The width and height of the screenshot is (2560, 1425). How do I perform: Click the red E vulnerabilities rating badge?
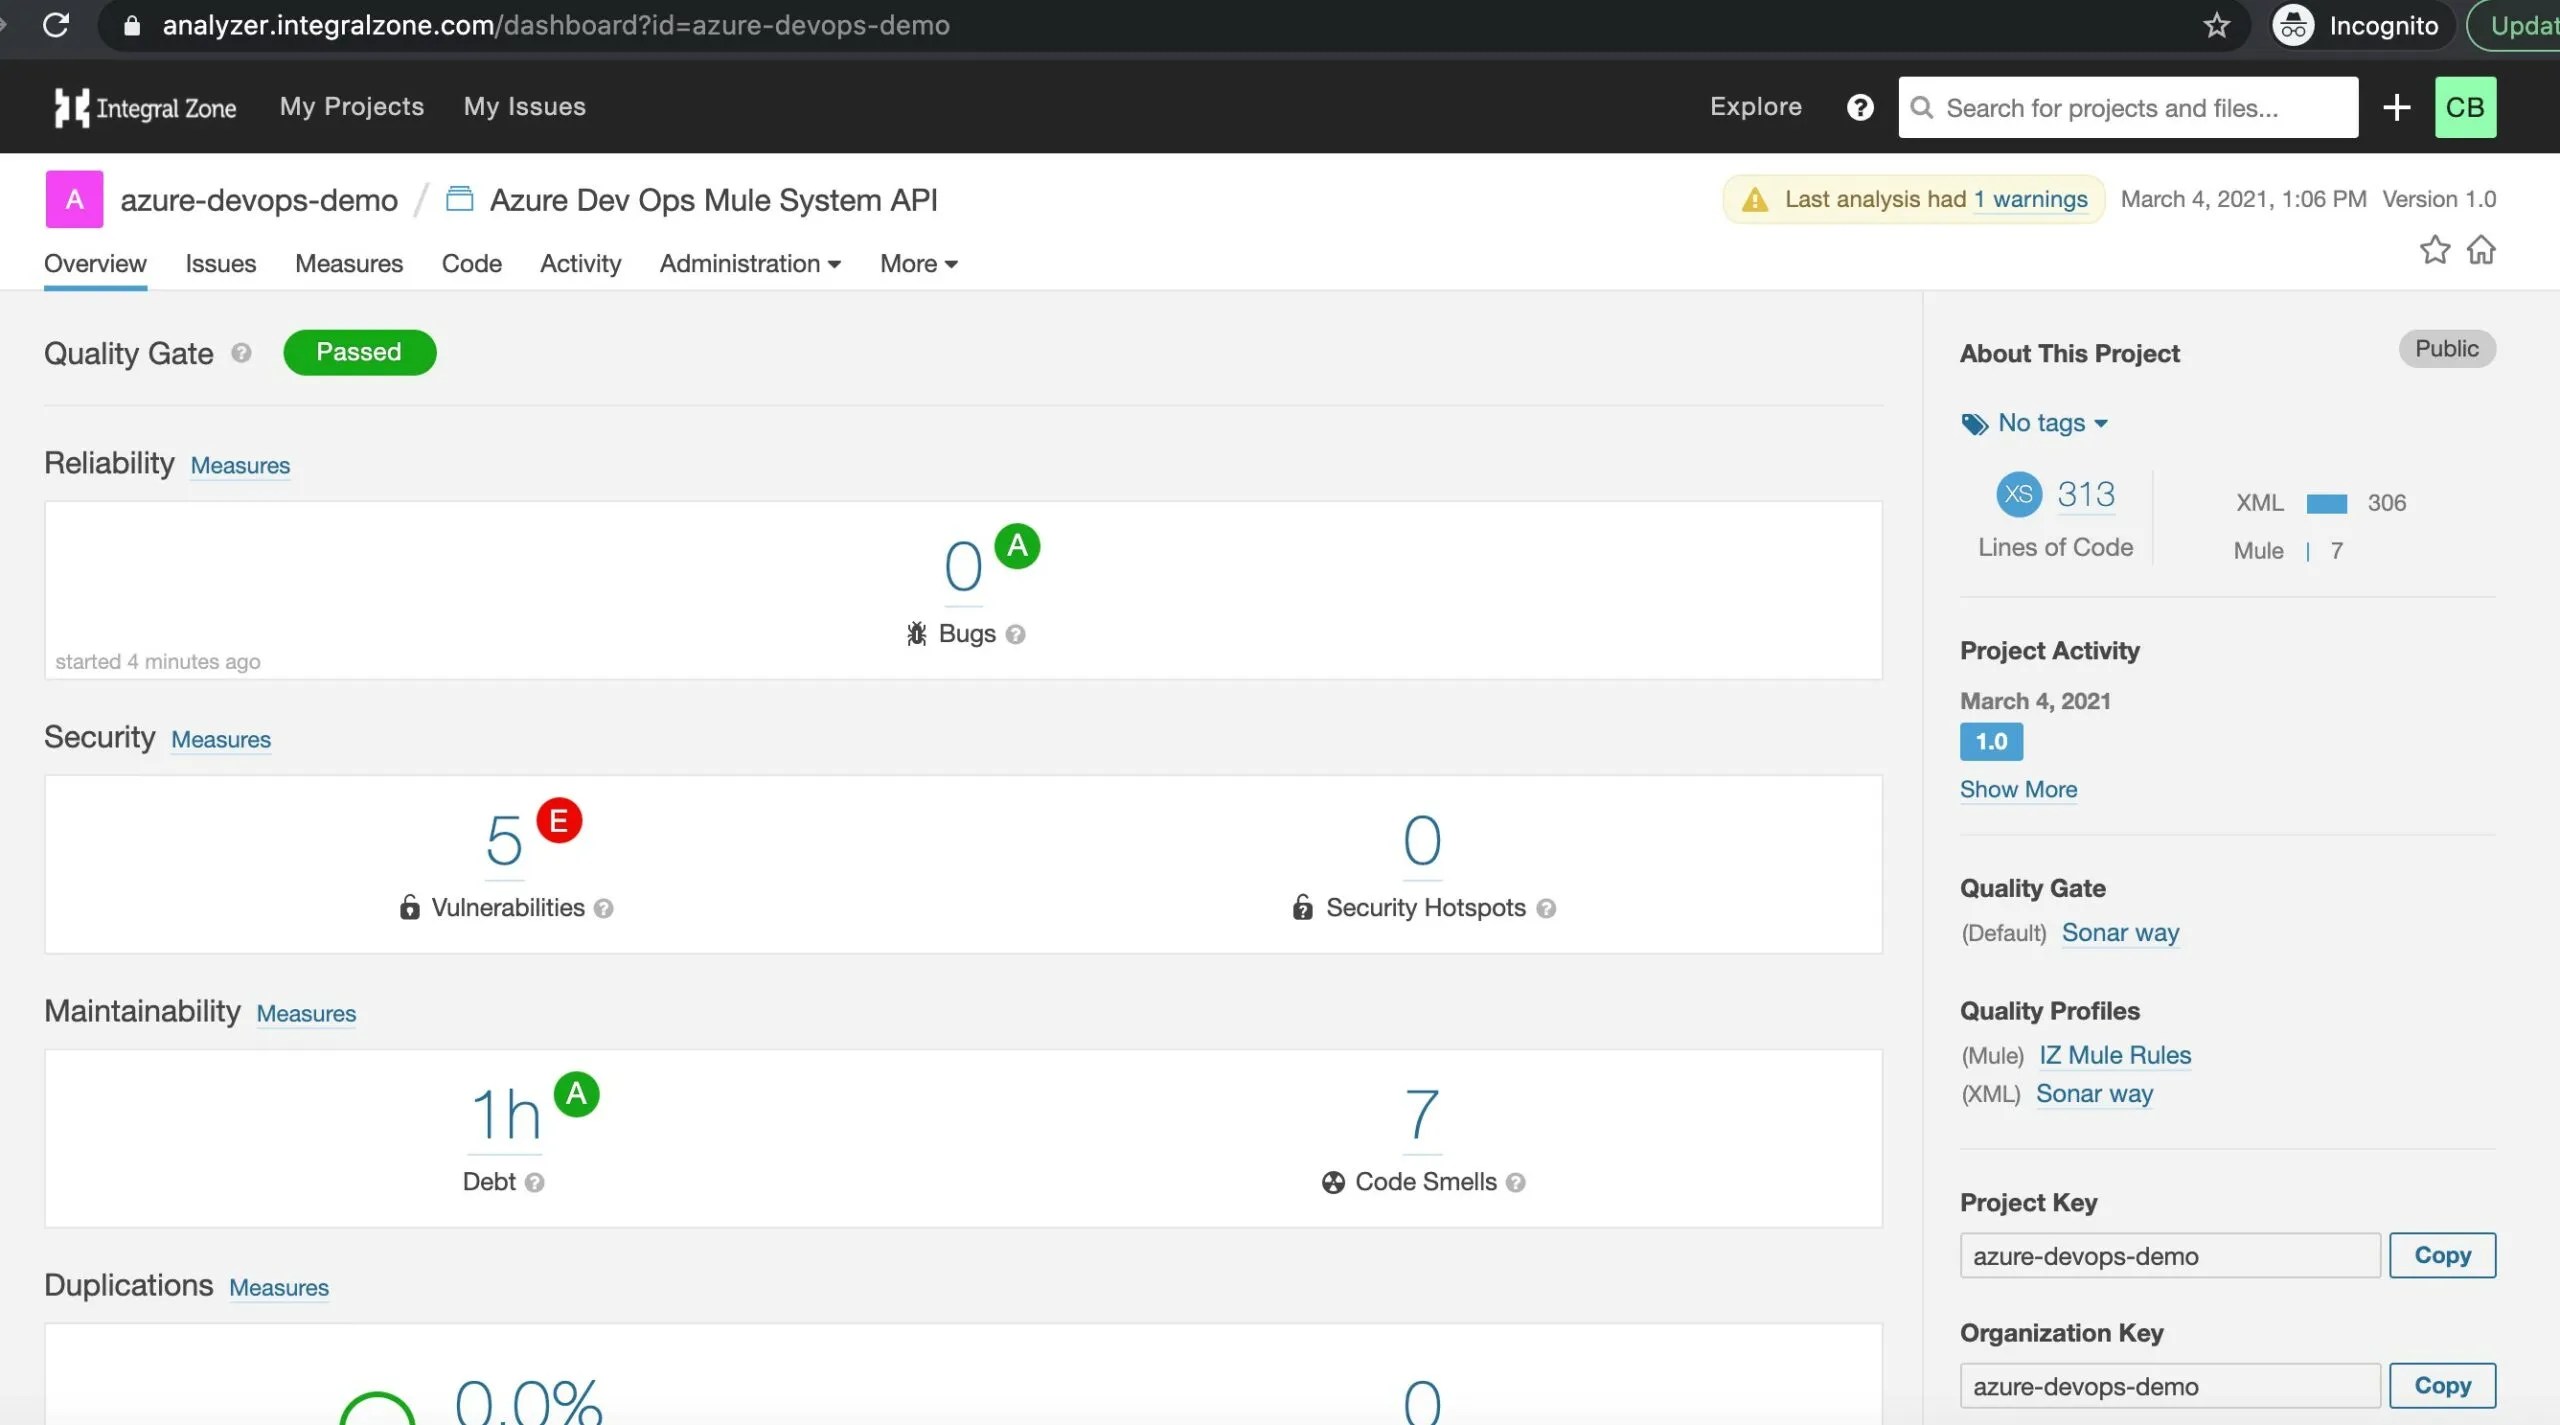coord(559,821)
